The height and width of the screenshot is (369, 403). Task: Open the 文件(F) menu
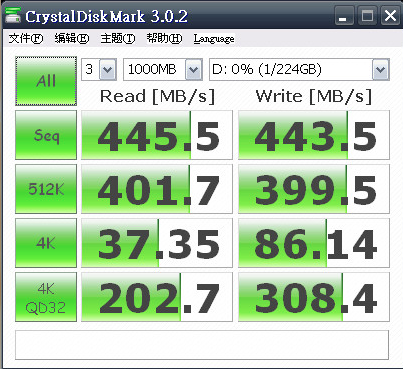(x=26, y=38)
